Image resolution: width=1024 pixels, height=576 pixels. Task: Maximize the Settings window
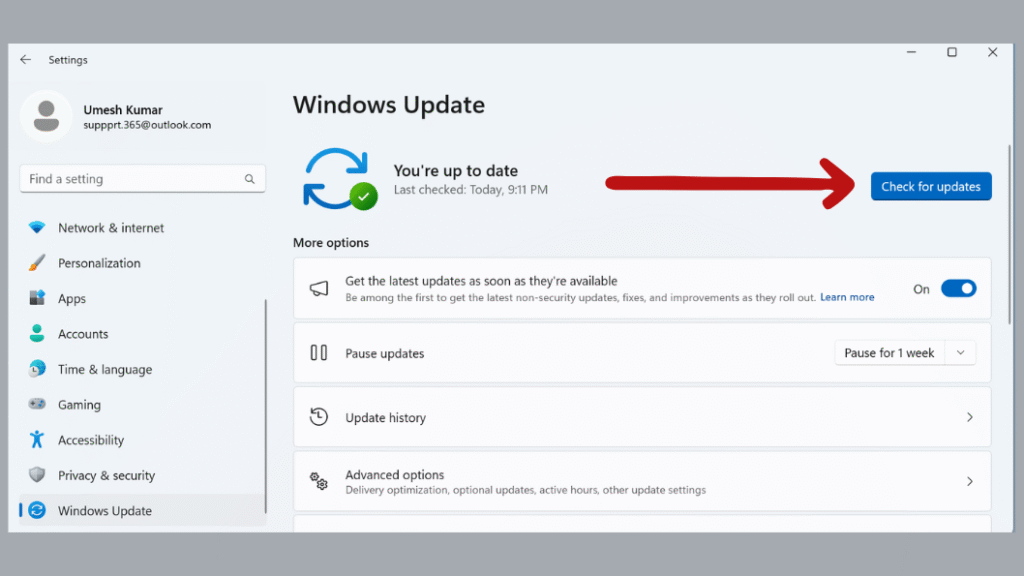pyautogui.click(x=952, y=52)
